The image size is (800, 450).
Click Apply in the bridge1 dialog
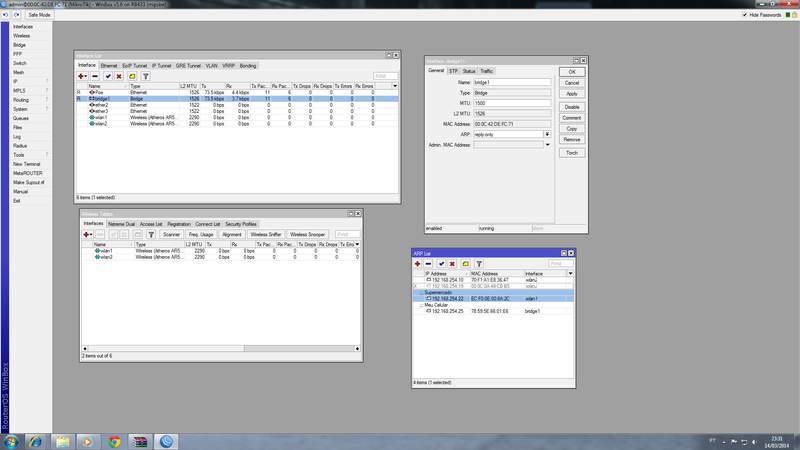572,94
